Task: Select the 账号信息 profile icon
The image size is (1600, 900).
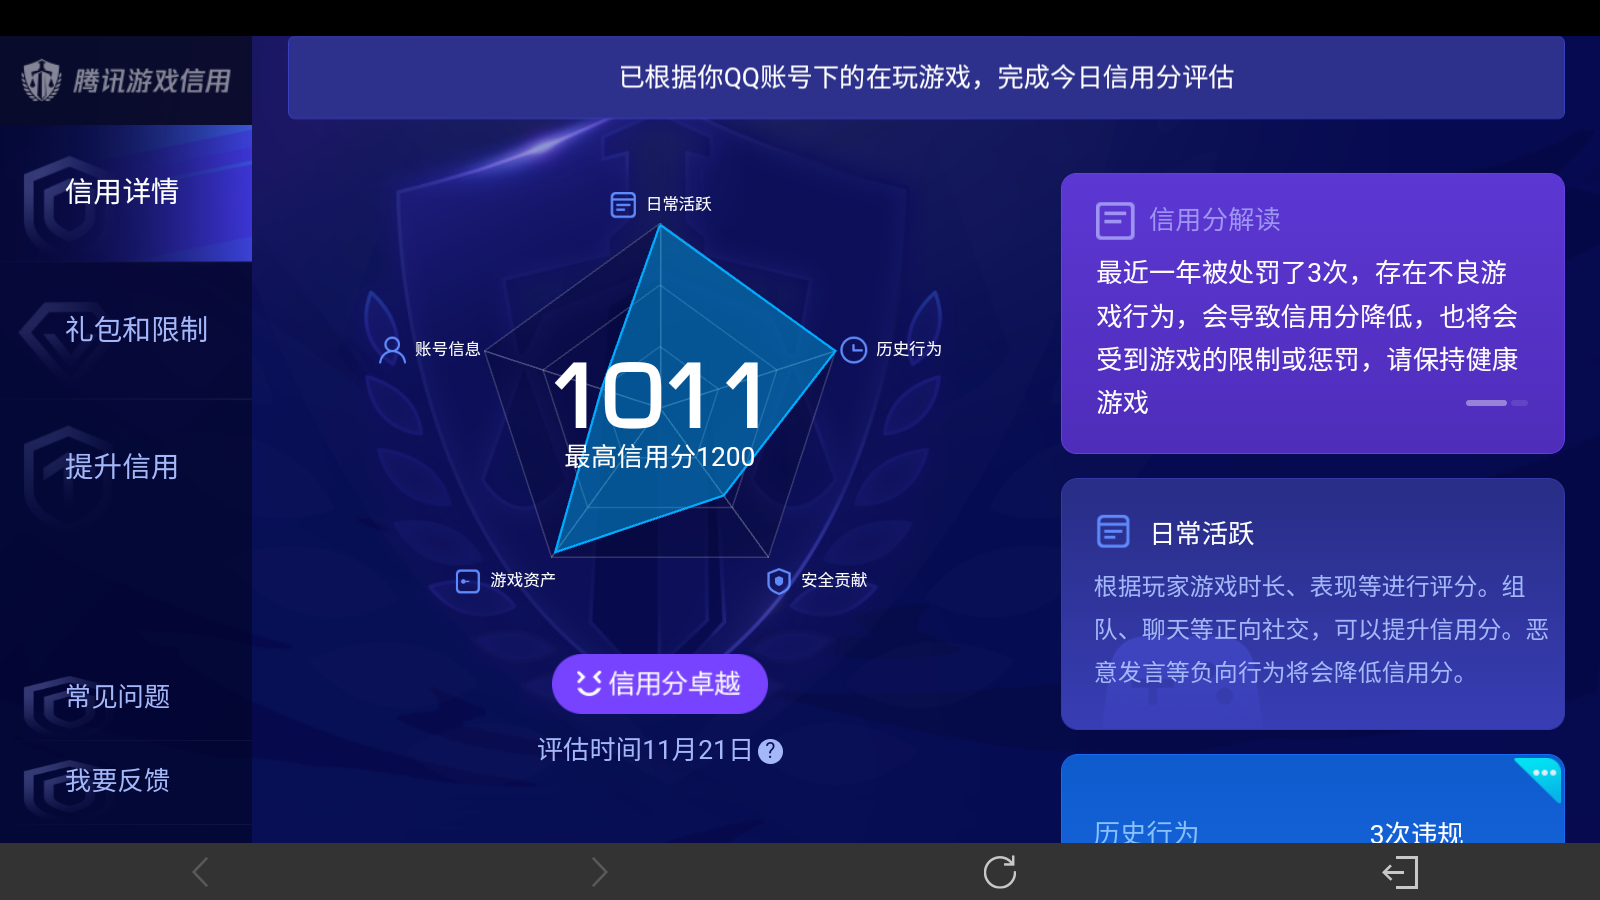Action: [x=391, y=349]
